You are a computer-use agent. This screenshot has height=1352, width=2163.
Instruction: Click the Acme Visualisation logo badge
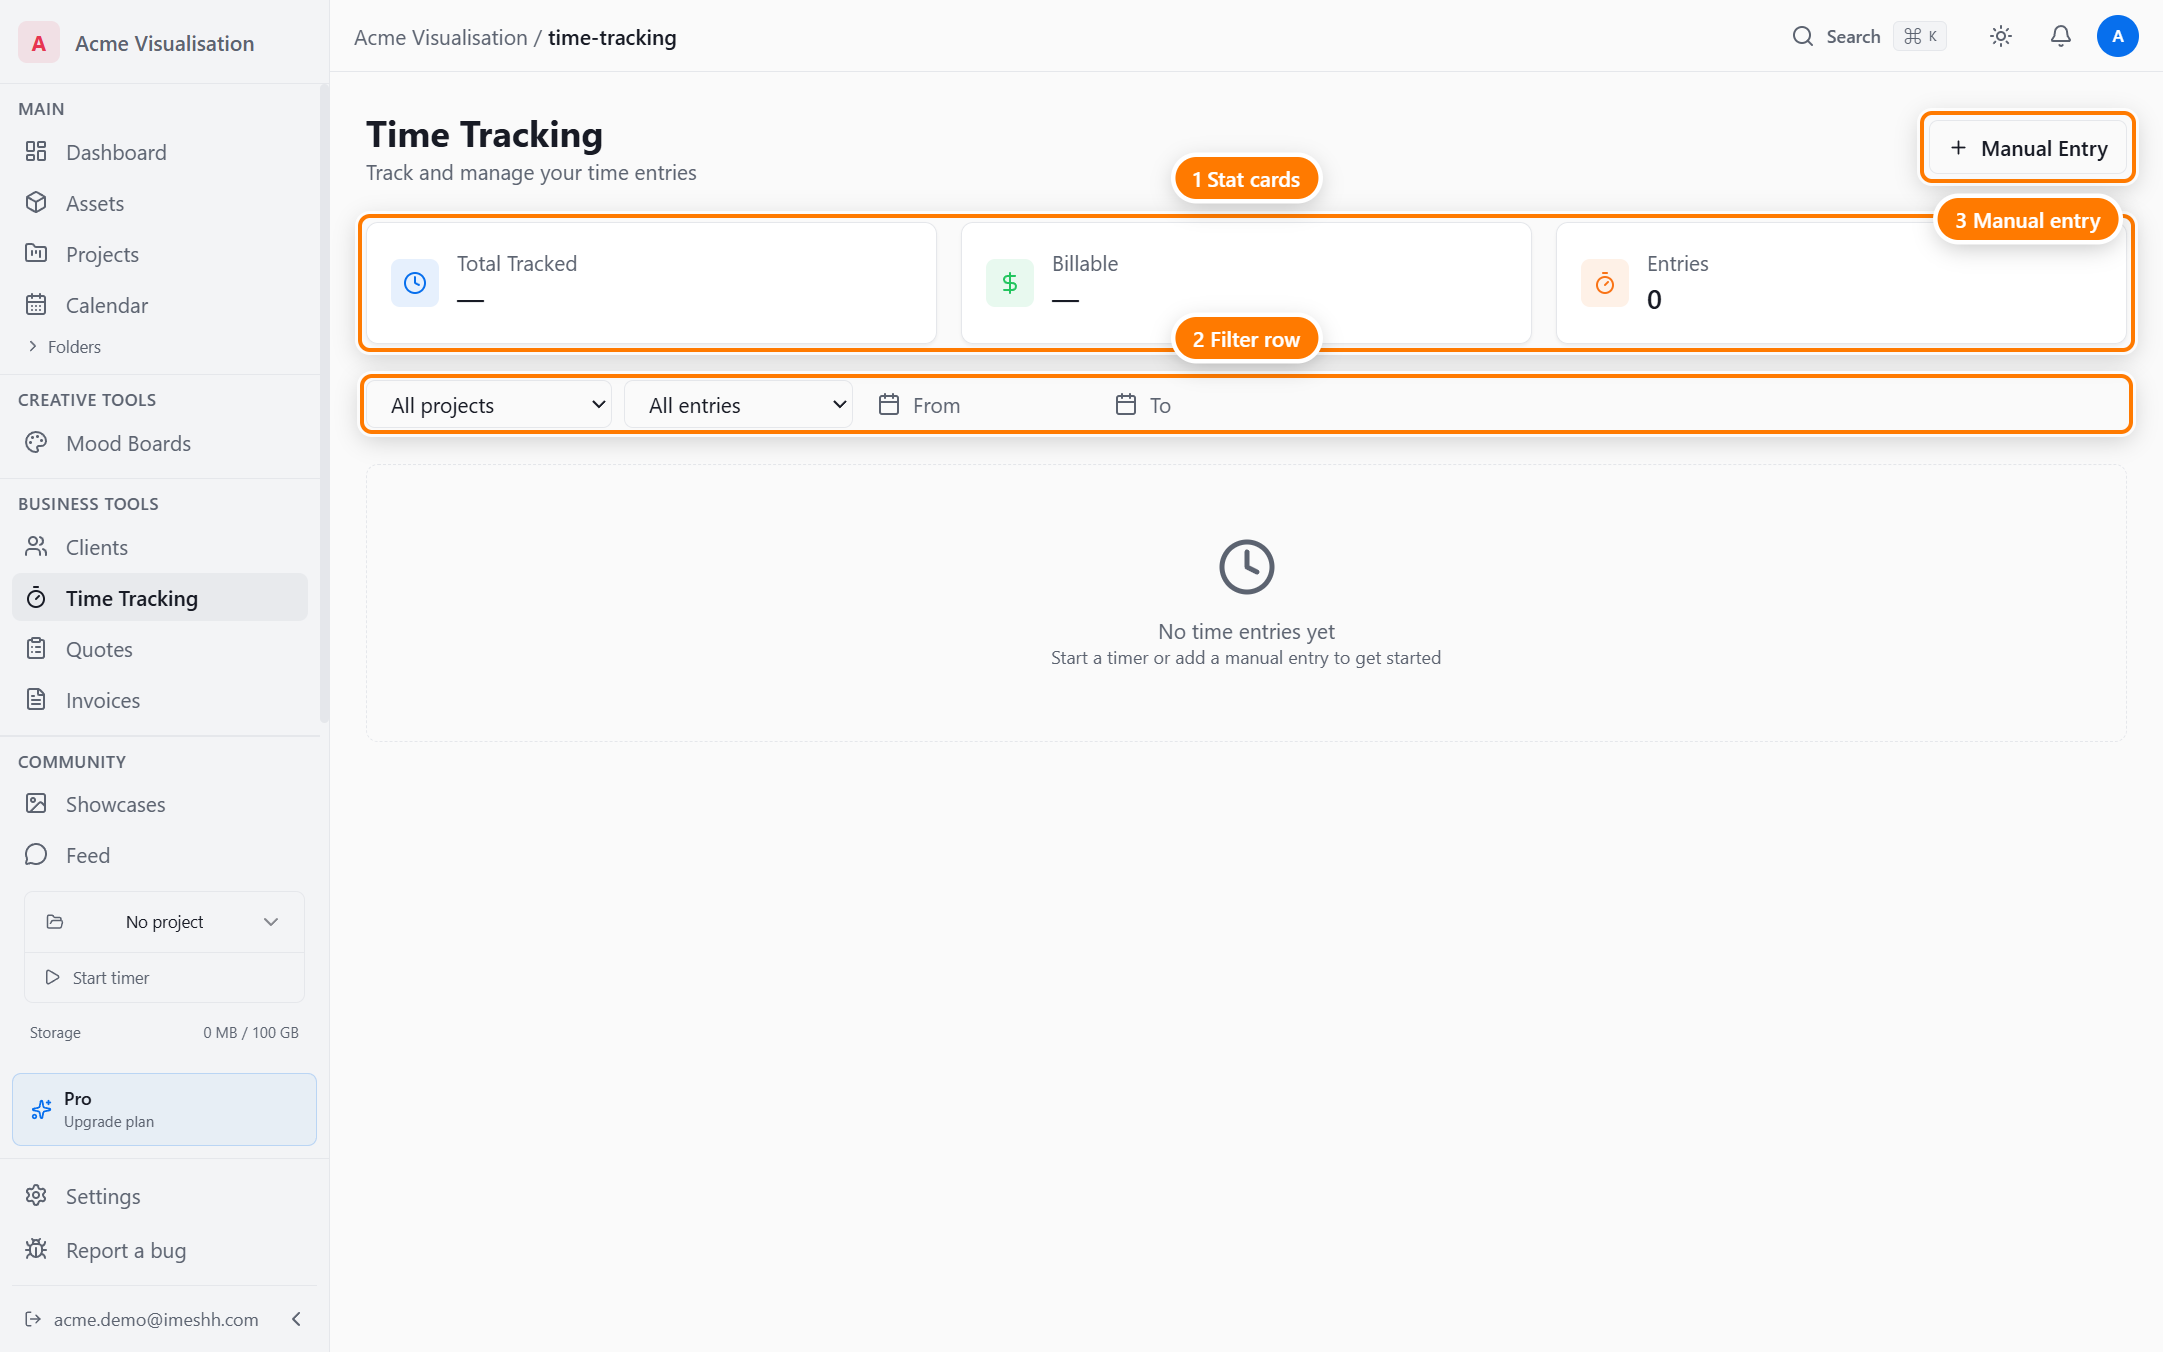coord(39,43)
